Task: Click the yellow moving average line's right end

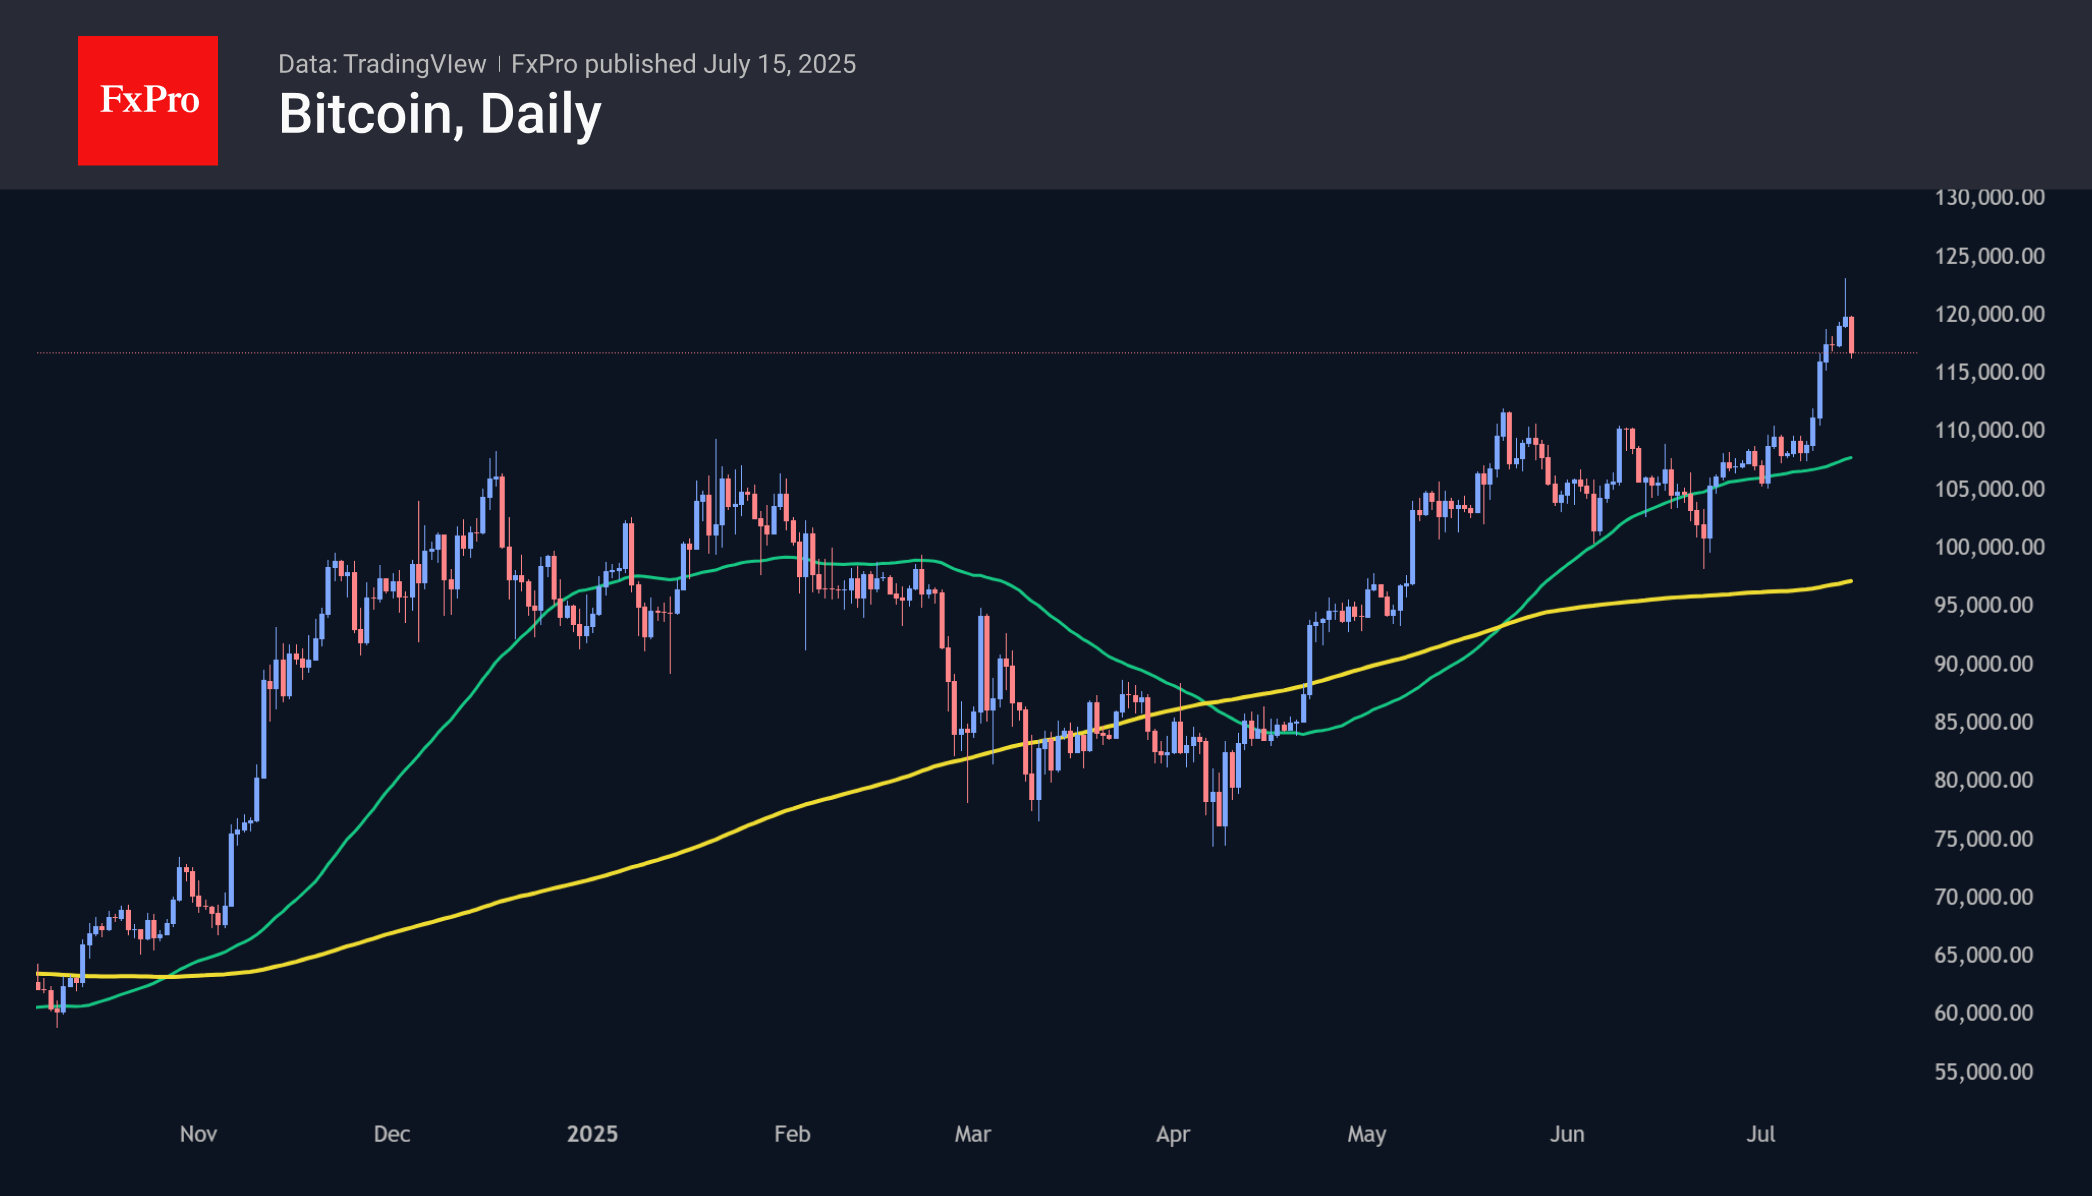Action: tap(1850, 581)
